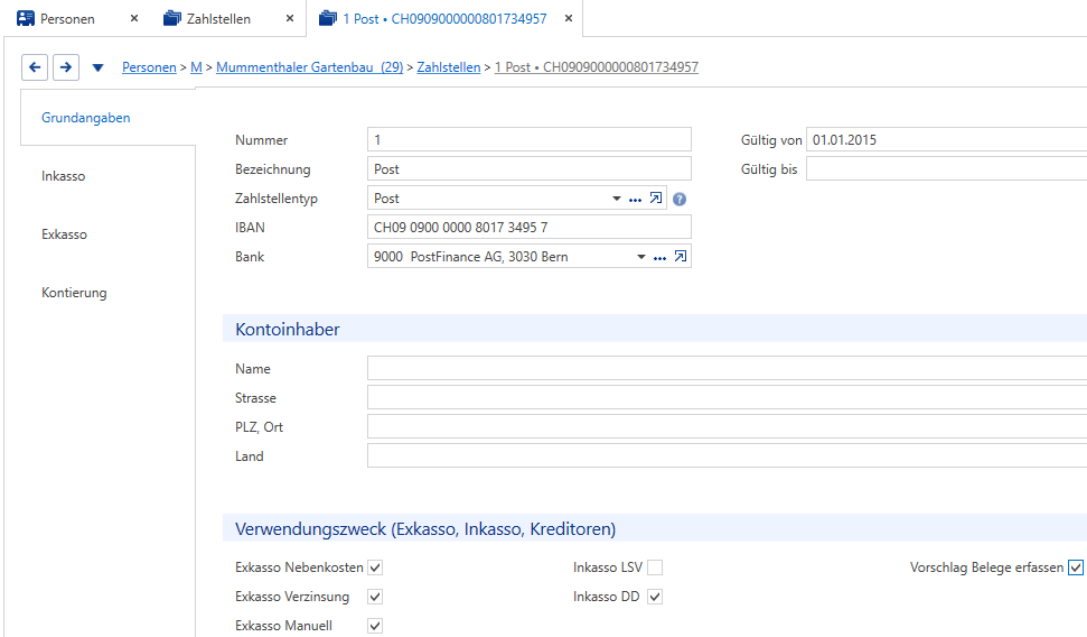Click the Zahlstellen tab folder icon
Screen dimensions: 1087x637
point(172,19)
